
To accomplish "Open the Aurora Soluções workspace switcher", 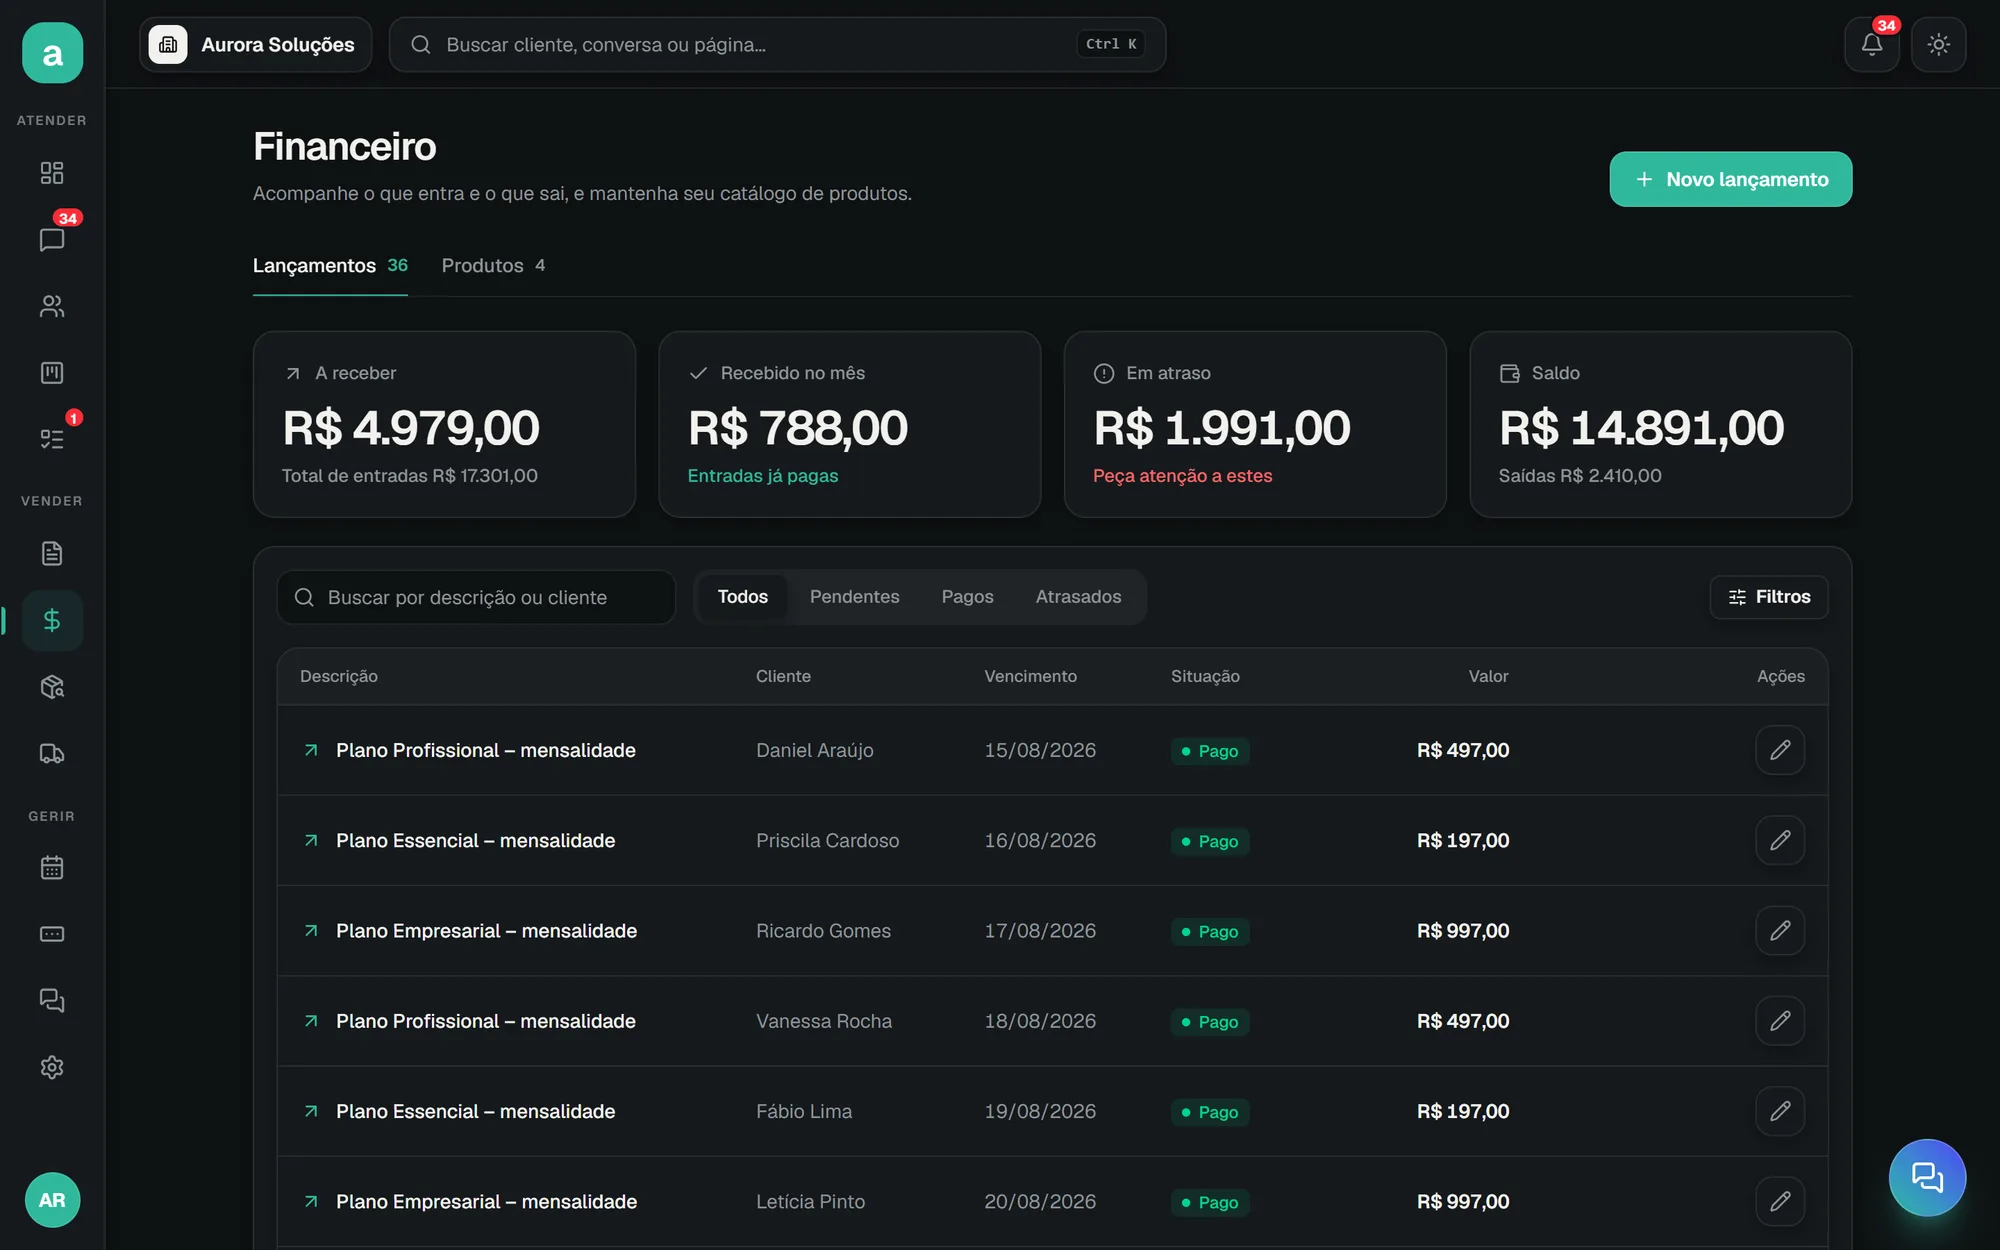I will [x=256, y=44].
